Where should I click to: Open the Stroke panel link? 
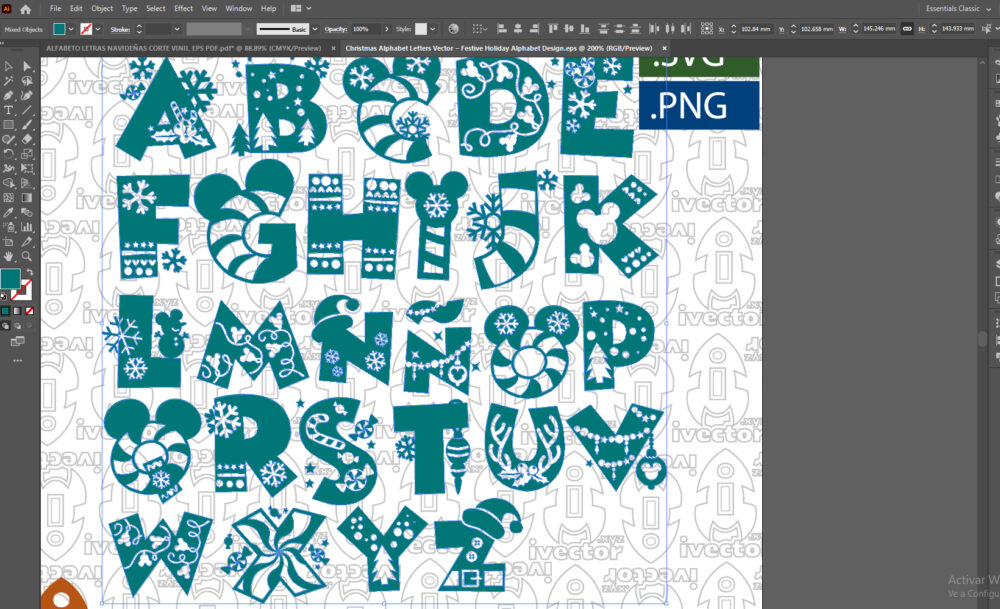point(120,29)
